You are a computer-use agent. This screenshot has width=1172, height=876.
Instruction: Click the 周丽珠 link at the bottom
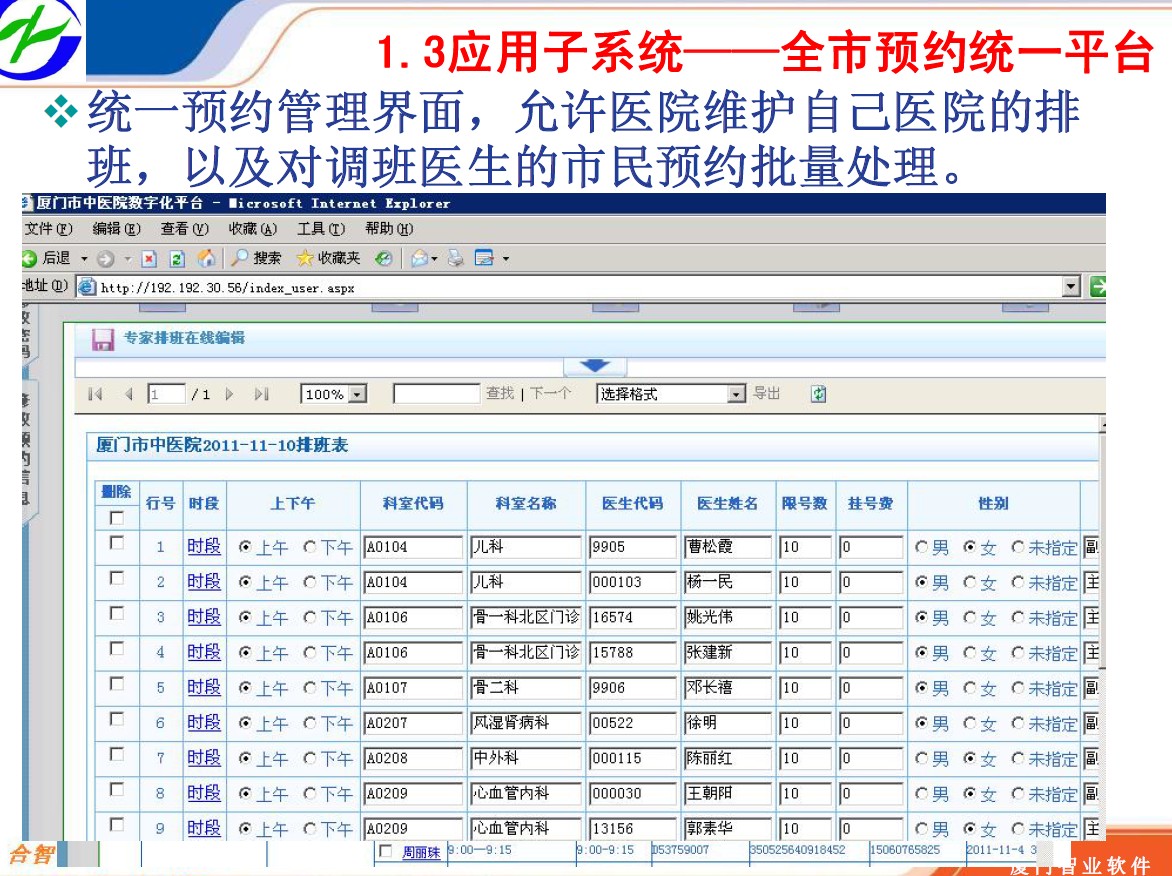coord(421,853)
